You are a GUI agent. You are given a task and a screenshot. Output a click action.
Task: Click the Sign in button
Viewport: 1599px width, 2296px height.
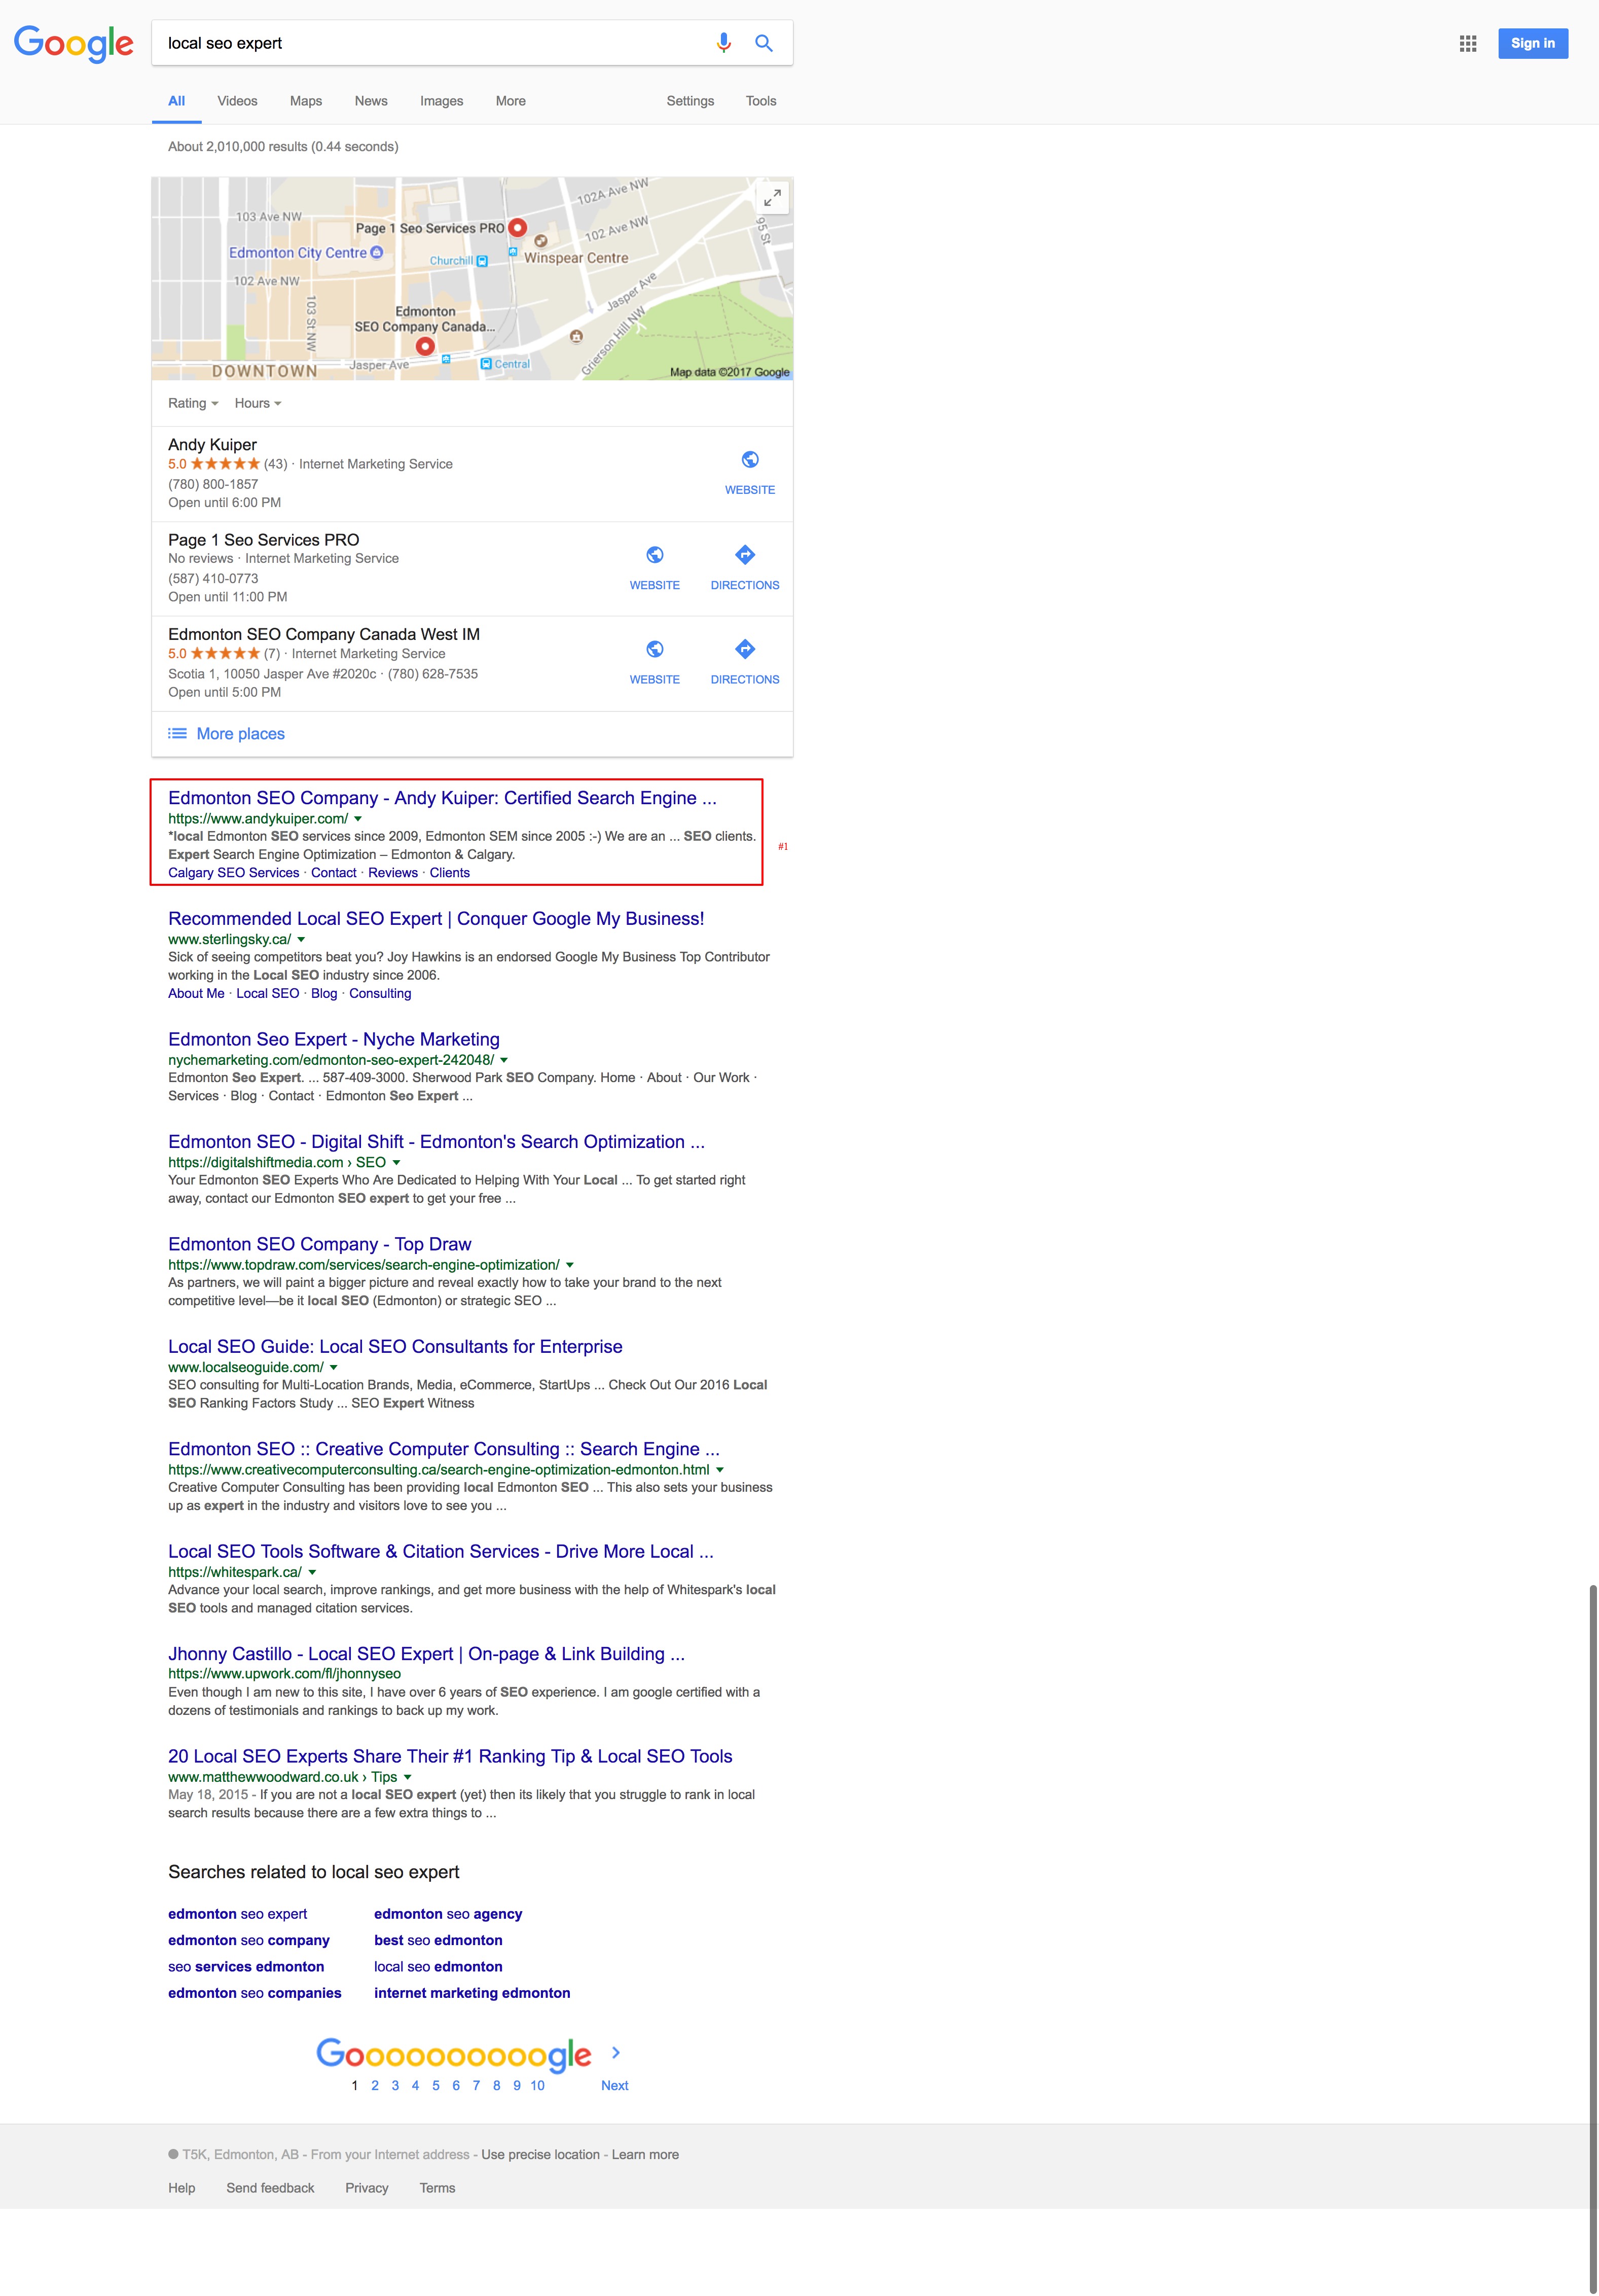tap(1532, 43)
